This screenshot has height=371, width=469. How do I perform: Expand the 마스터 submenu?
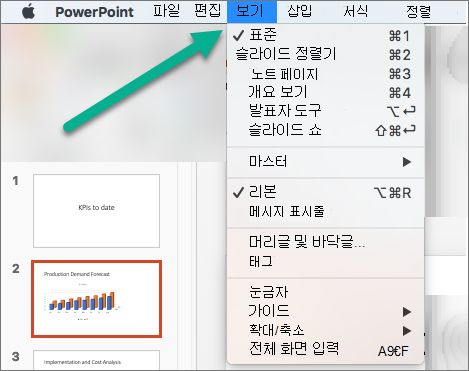(326, 162)
